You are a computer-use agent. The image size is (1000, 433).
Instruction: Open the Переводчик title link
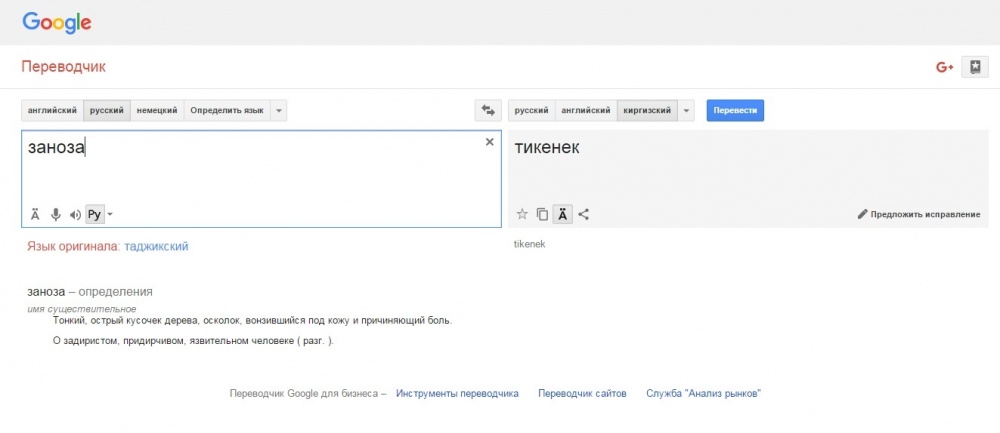(x=64, y=67)
